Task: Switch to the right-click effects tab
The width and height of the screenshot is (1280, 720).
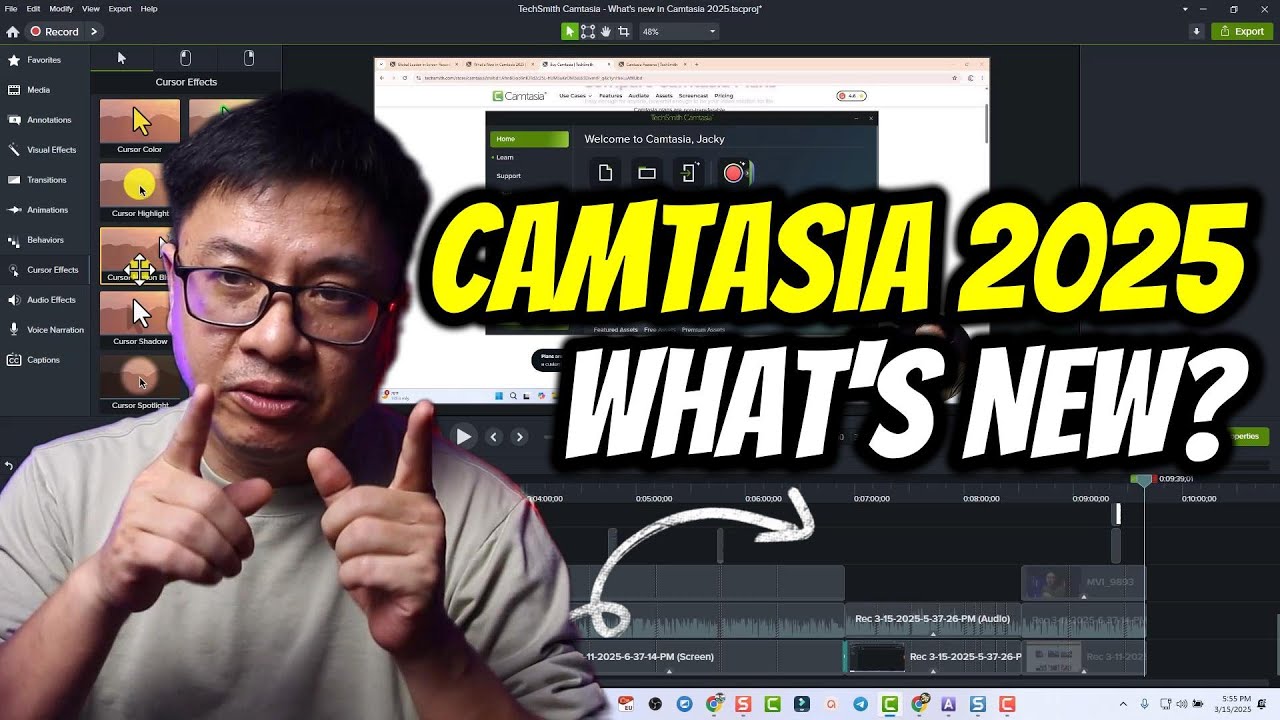Action: (x=249, y=58)
